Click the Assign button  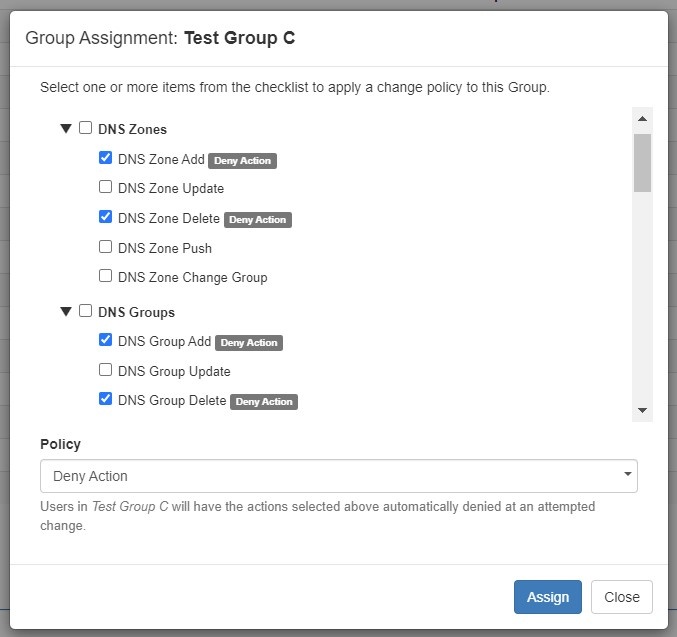coord(547,597)
